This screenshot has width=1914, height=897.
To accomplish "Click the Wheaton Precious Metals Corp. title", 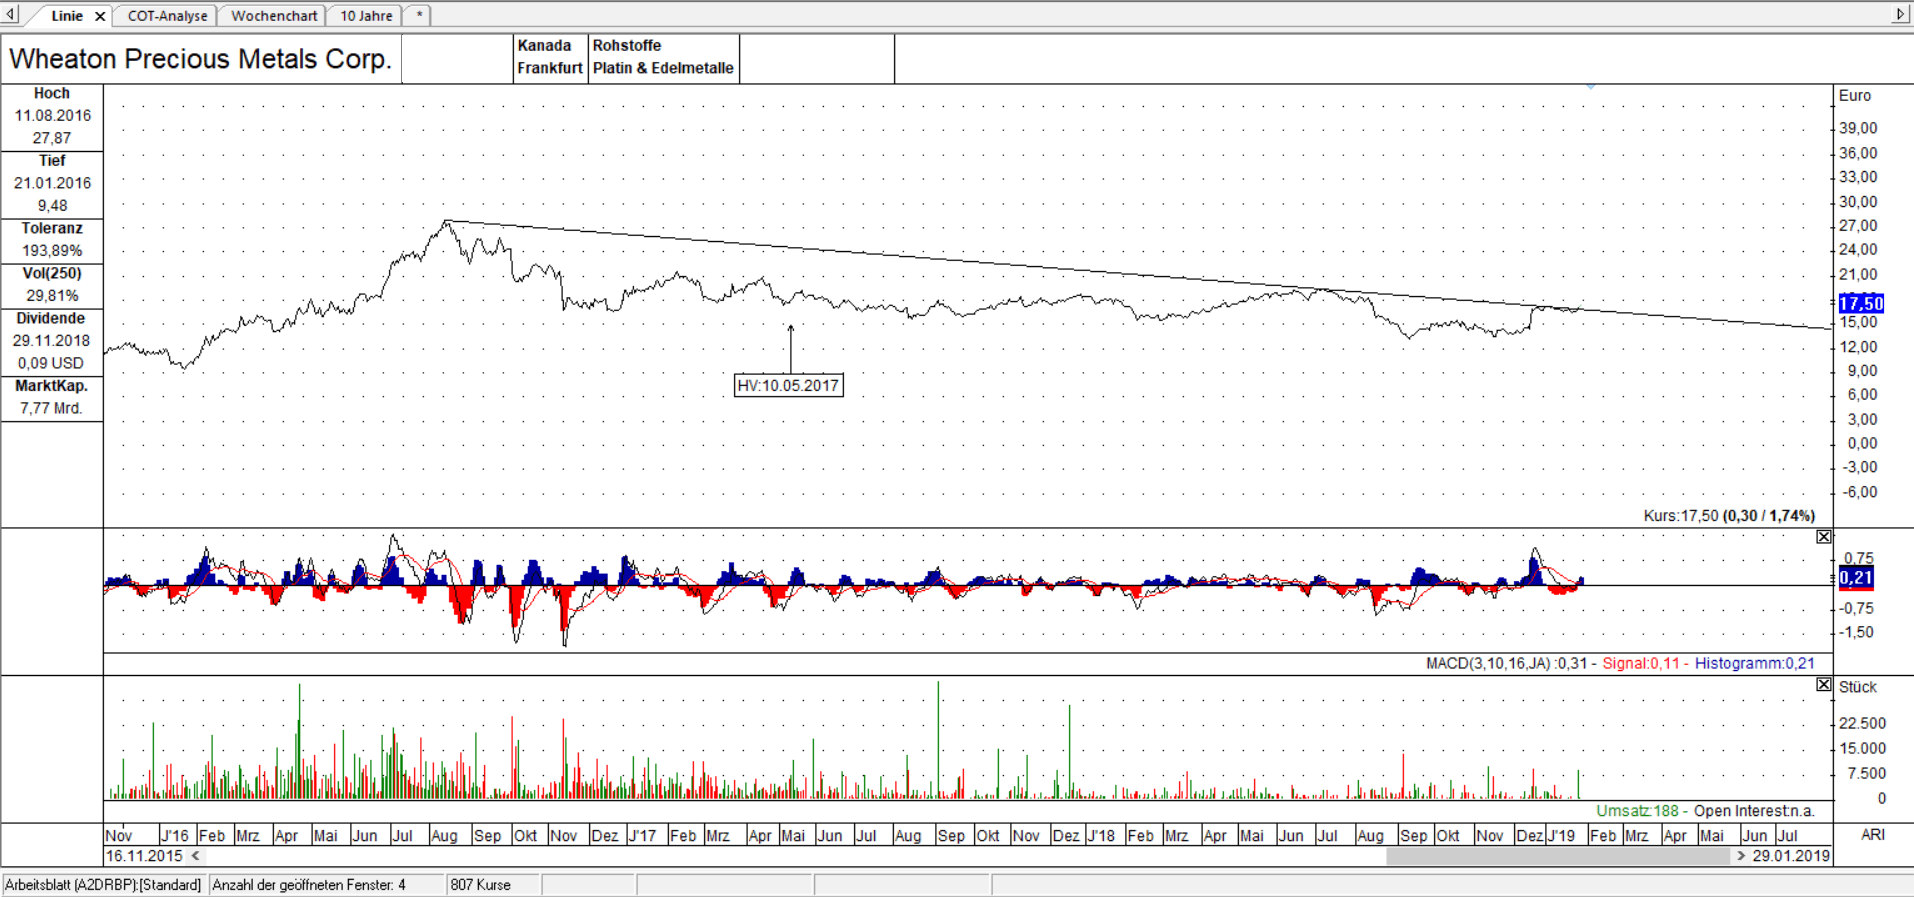I will coord(200,59).
